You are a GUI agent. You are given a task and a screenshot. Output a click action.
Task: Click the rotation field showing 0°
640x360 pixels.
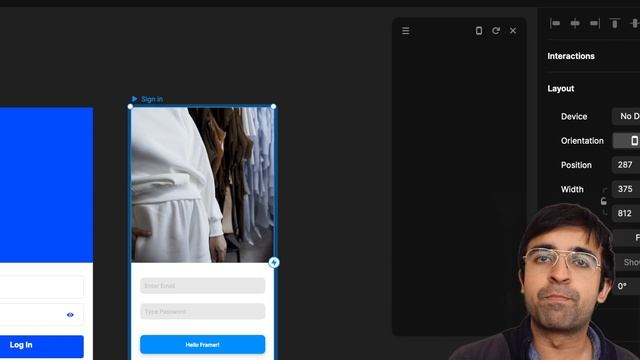pyautogui.click(x=627, y=286)
